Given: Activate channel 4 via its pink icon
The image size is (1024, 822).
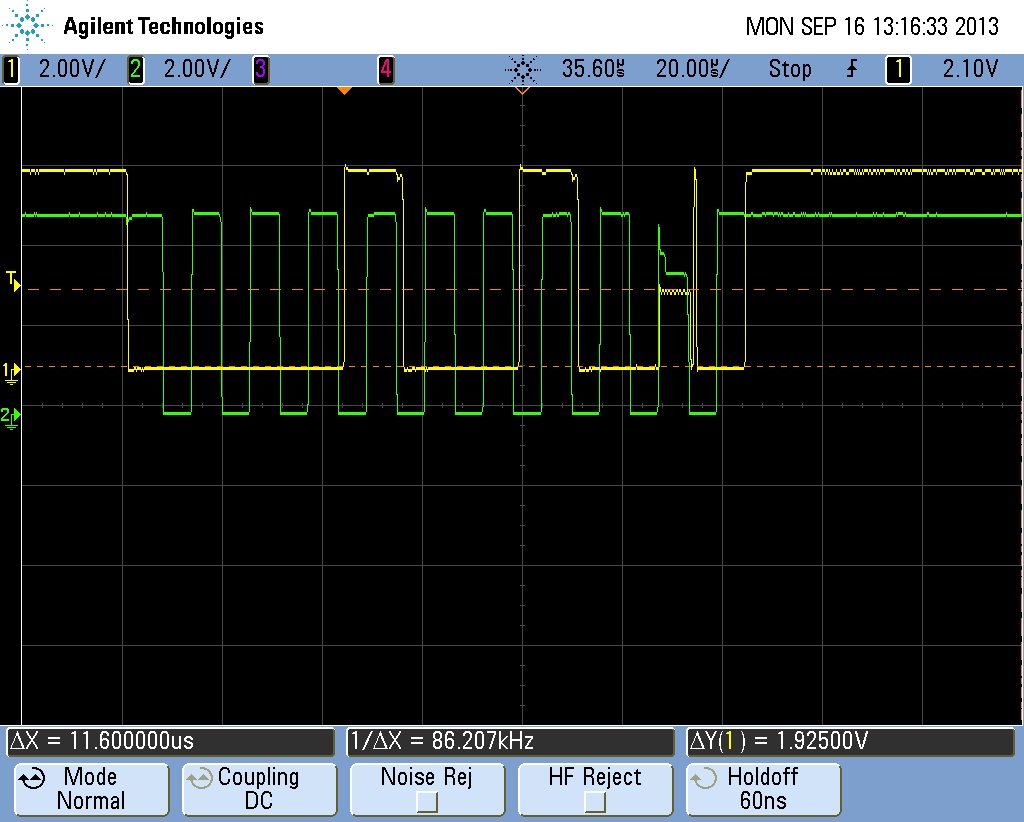Looking at the screenshot, I should (x=385, y=69).
